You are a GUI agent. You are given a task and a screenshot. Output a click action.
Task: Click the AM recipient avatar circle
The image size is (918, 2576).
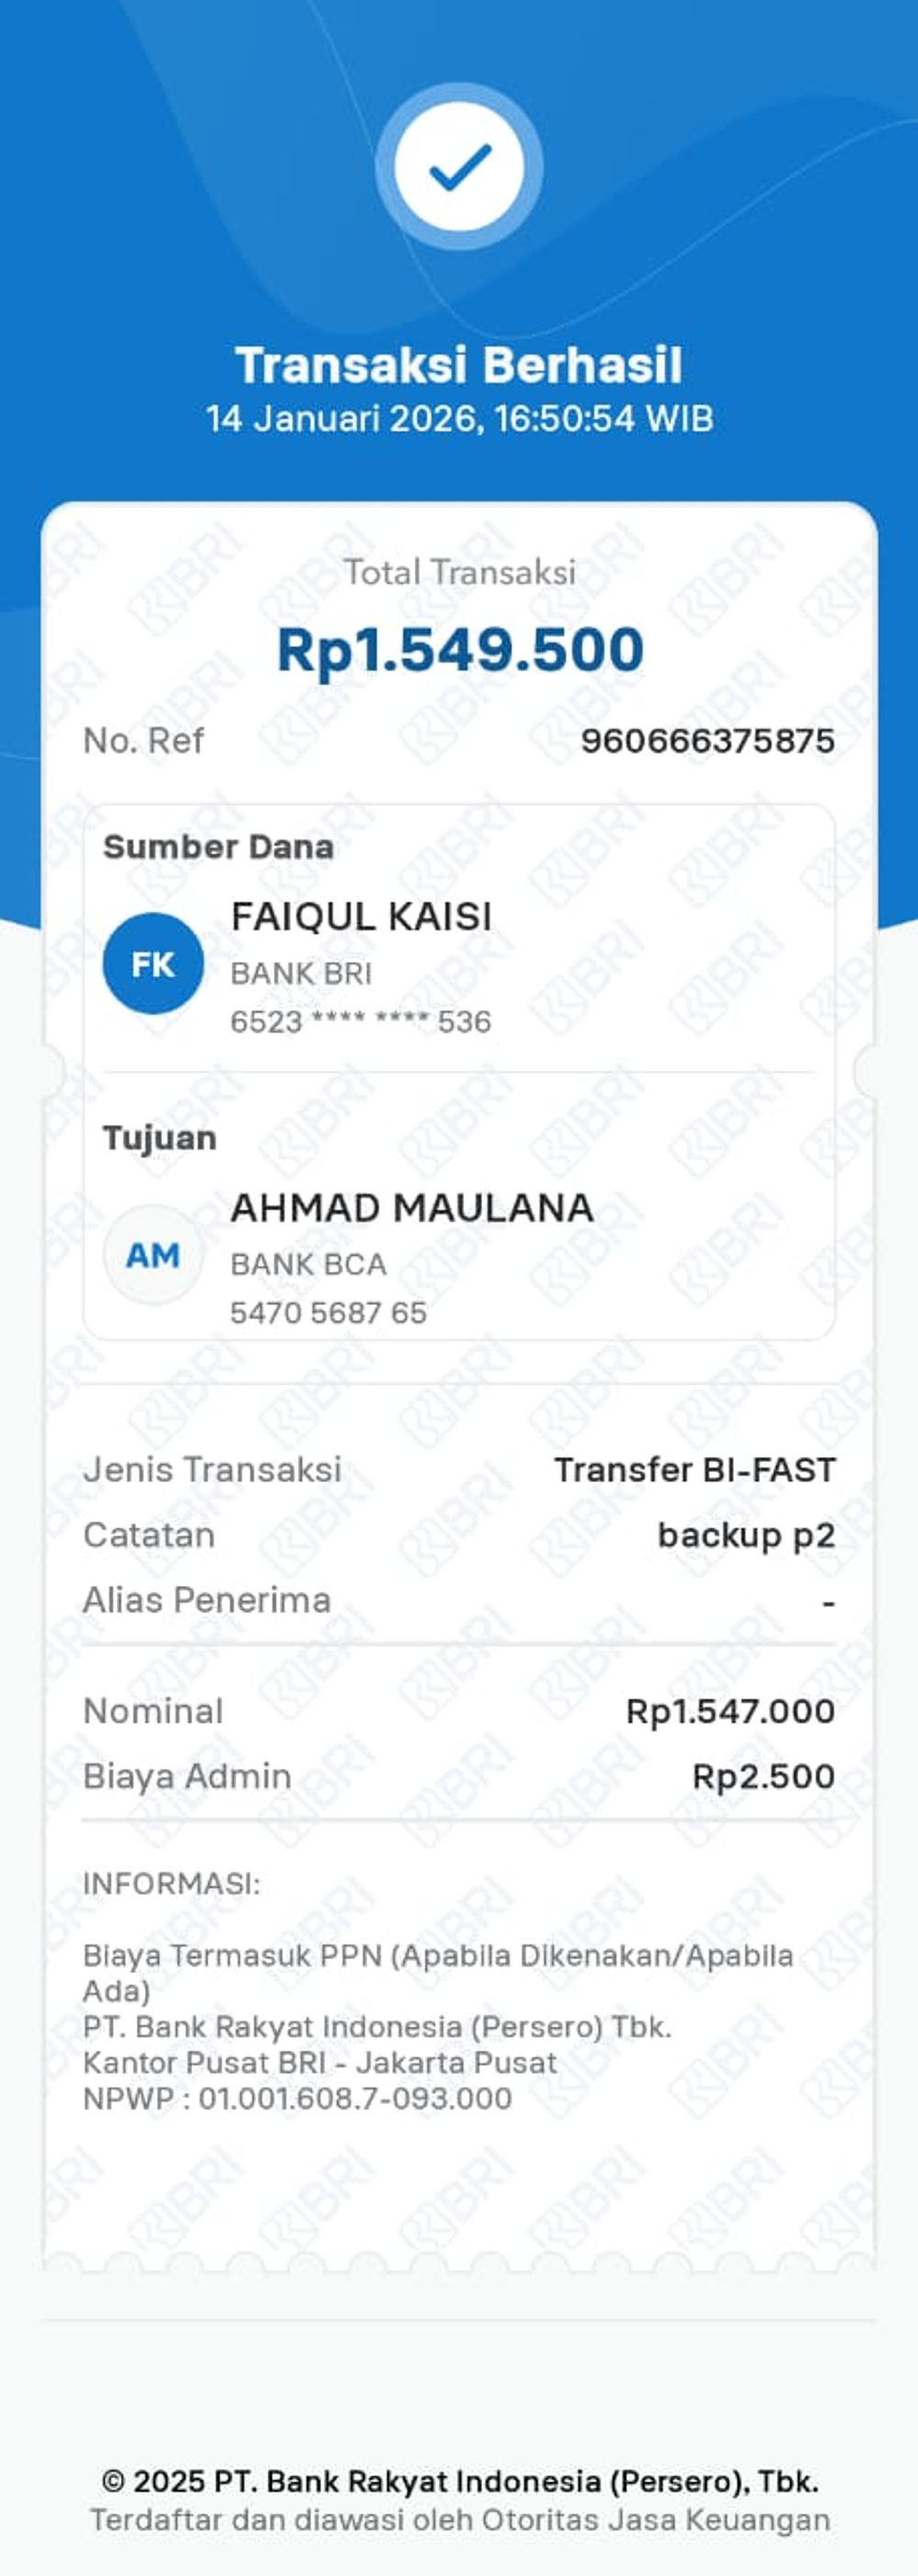153,1254
